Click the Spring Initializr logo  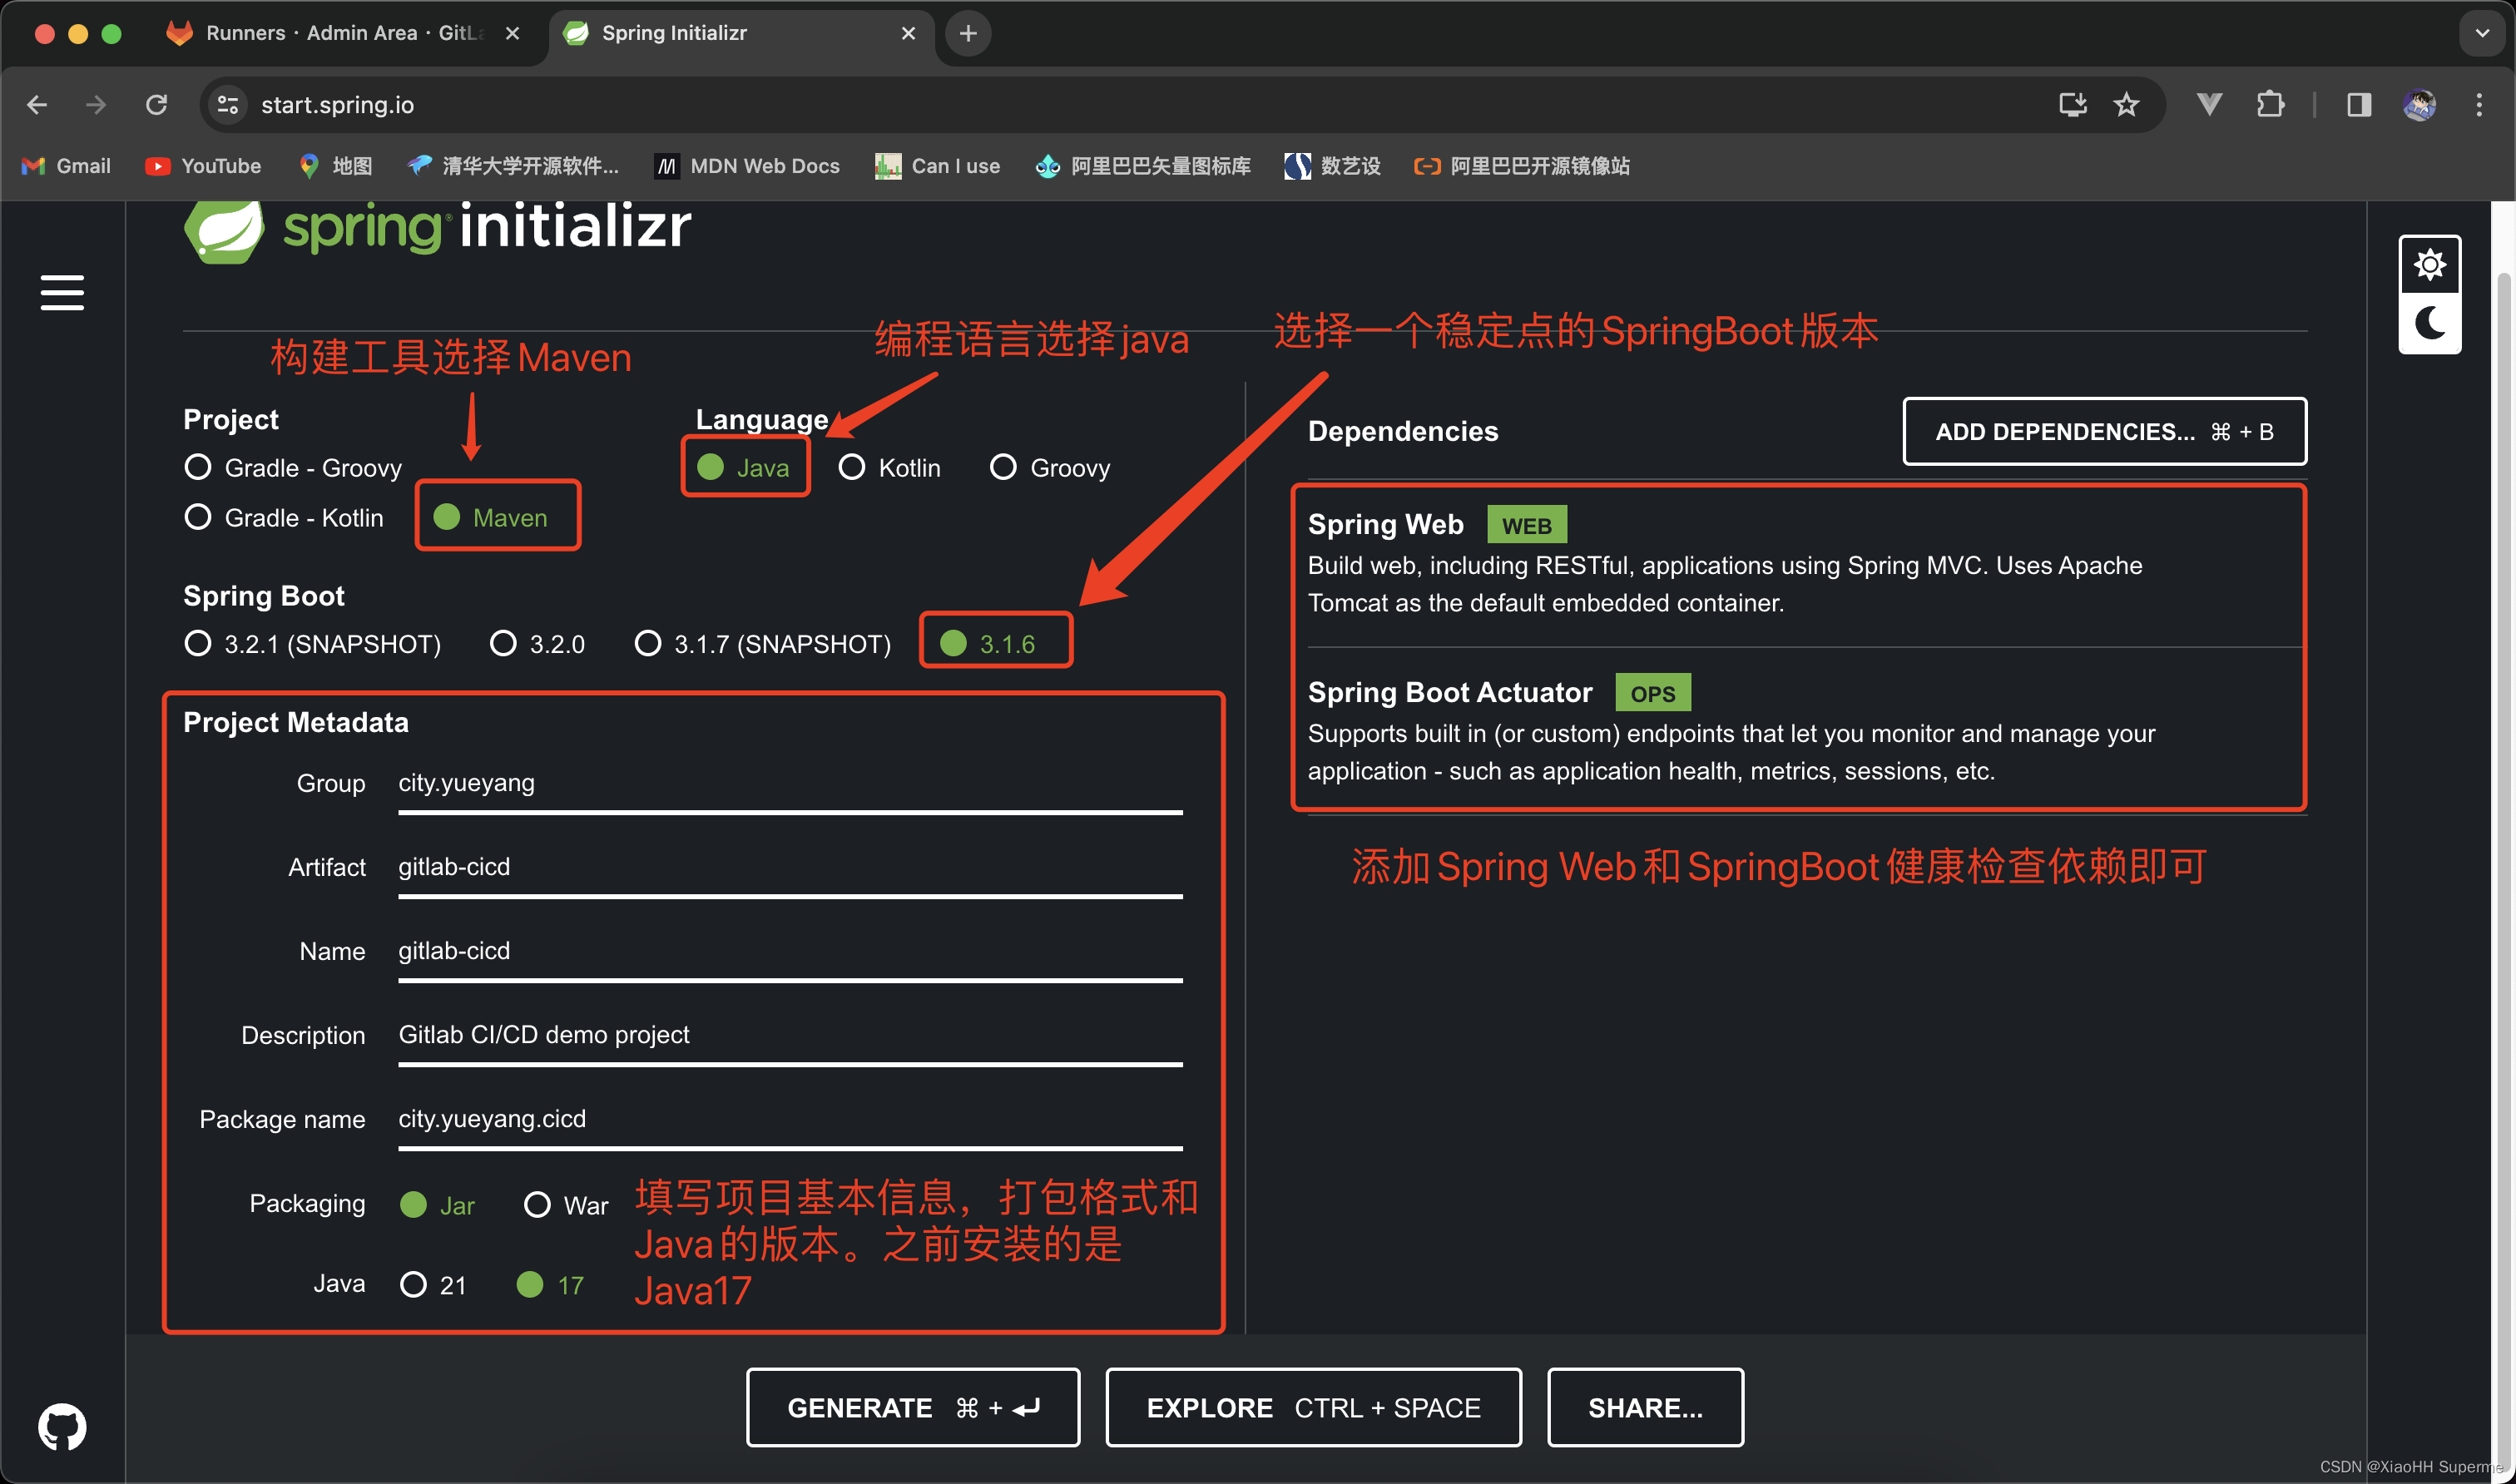coord(437,228)
